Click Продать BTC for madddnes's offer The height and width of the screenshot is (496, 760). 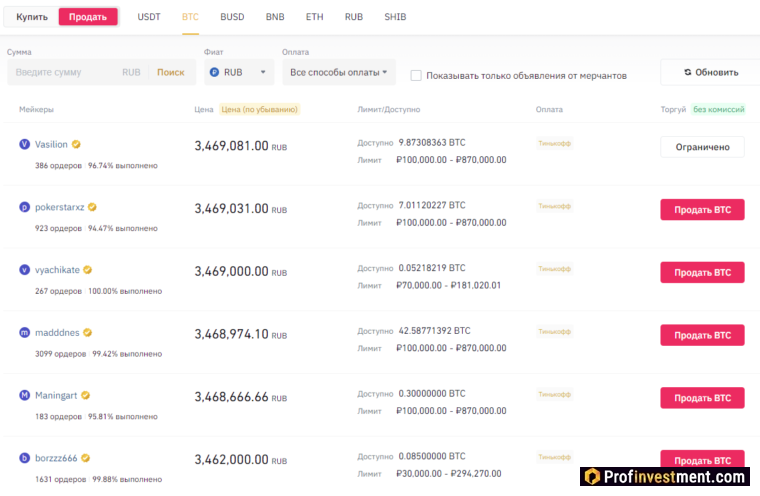pyautogui.click(x=702, y=336)
